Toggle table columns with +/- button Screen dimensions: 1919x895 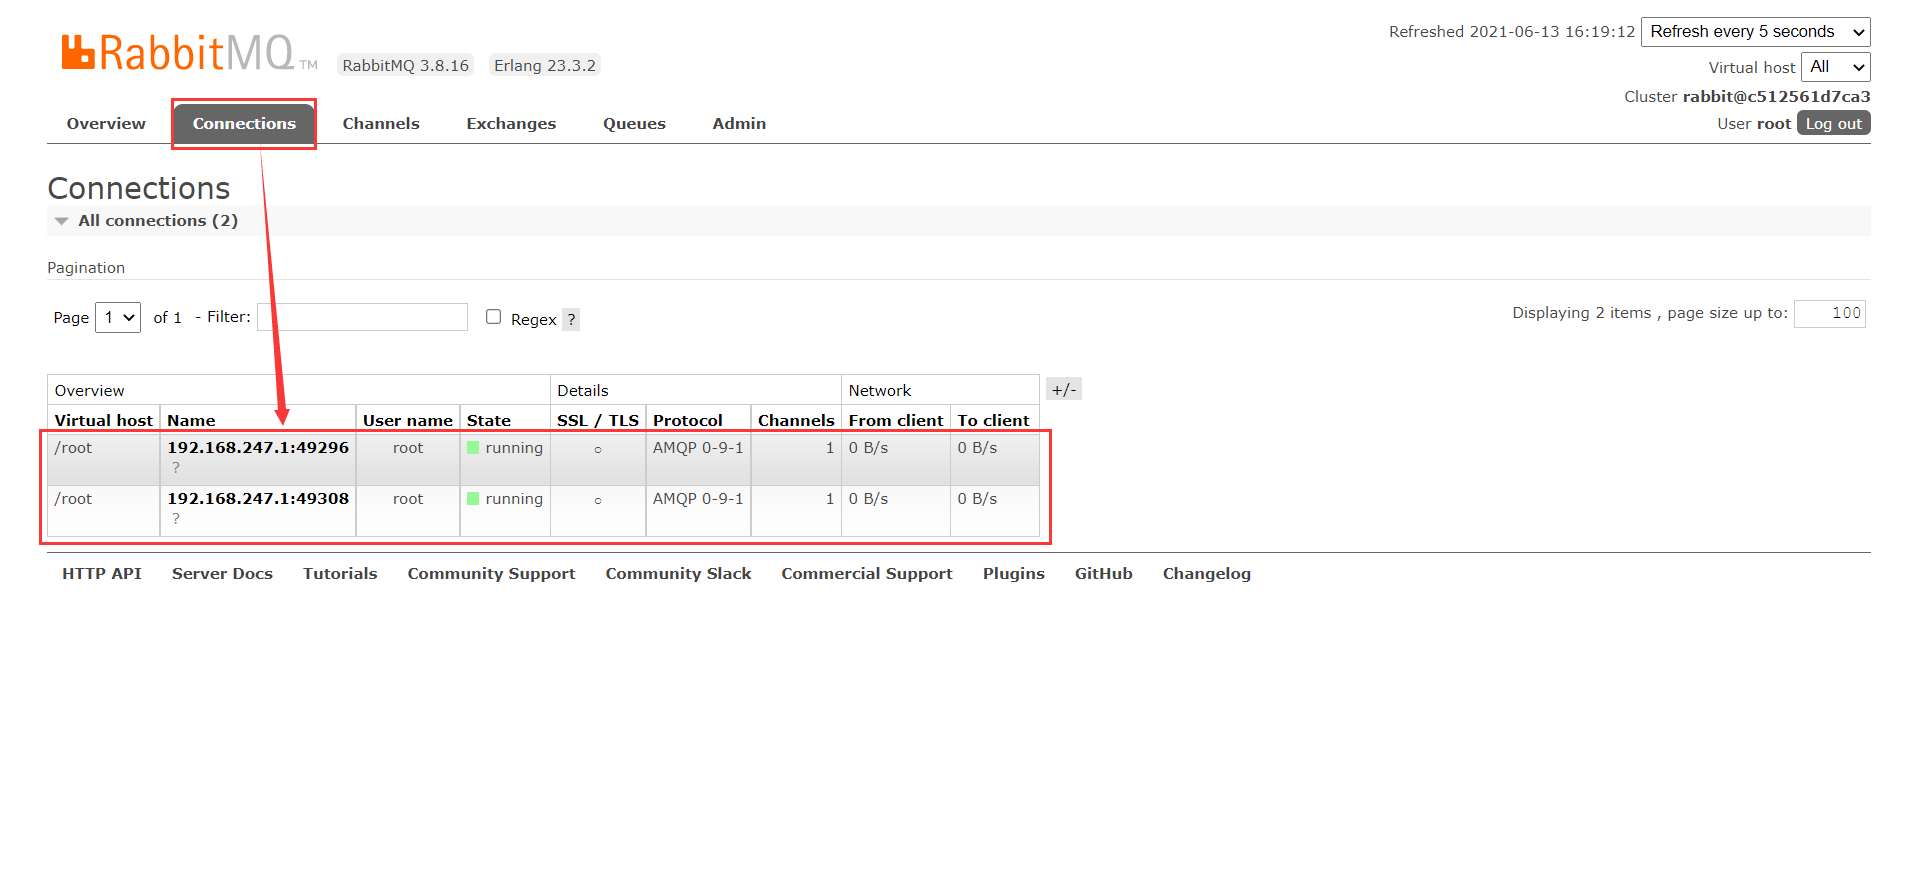[1063, 390]
